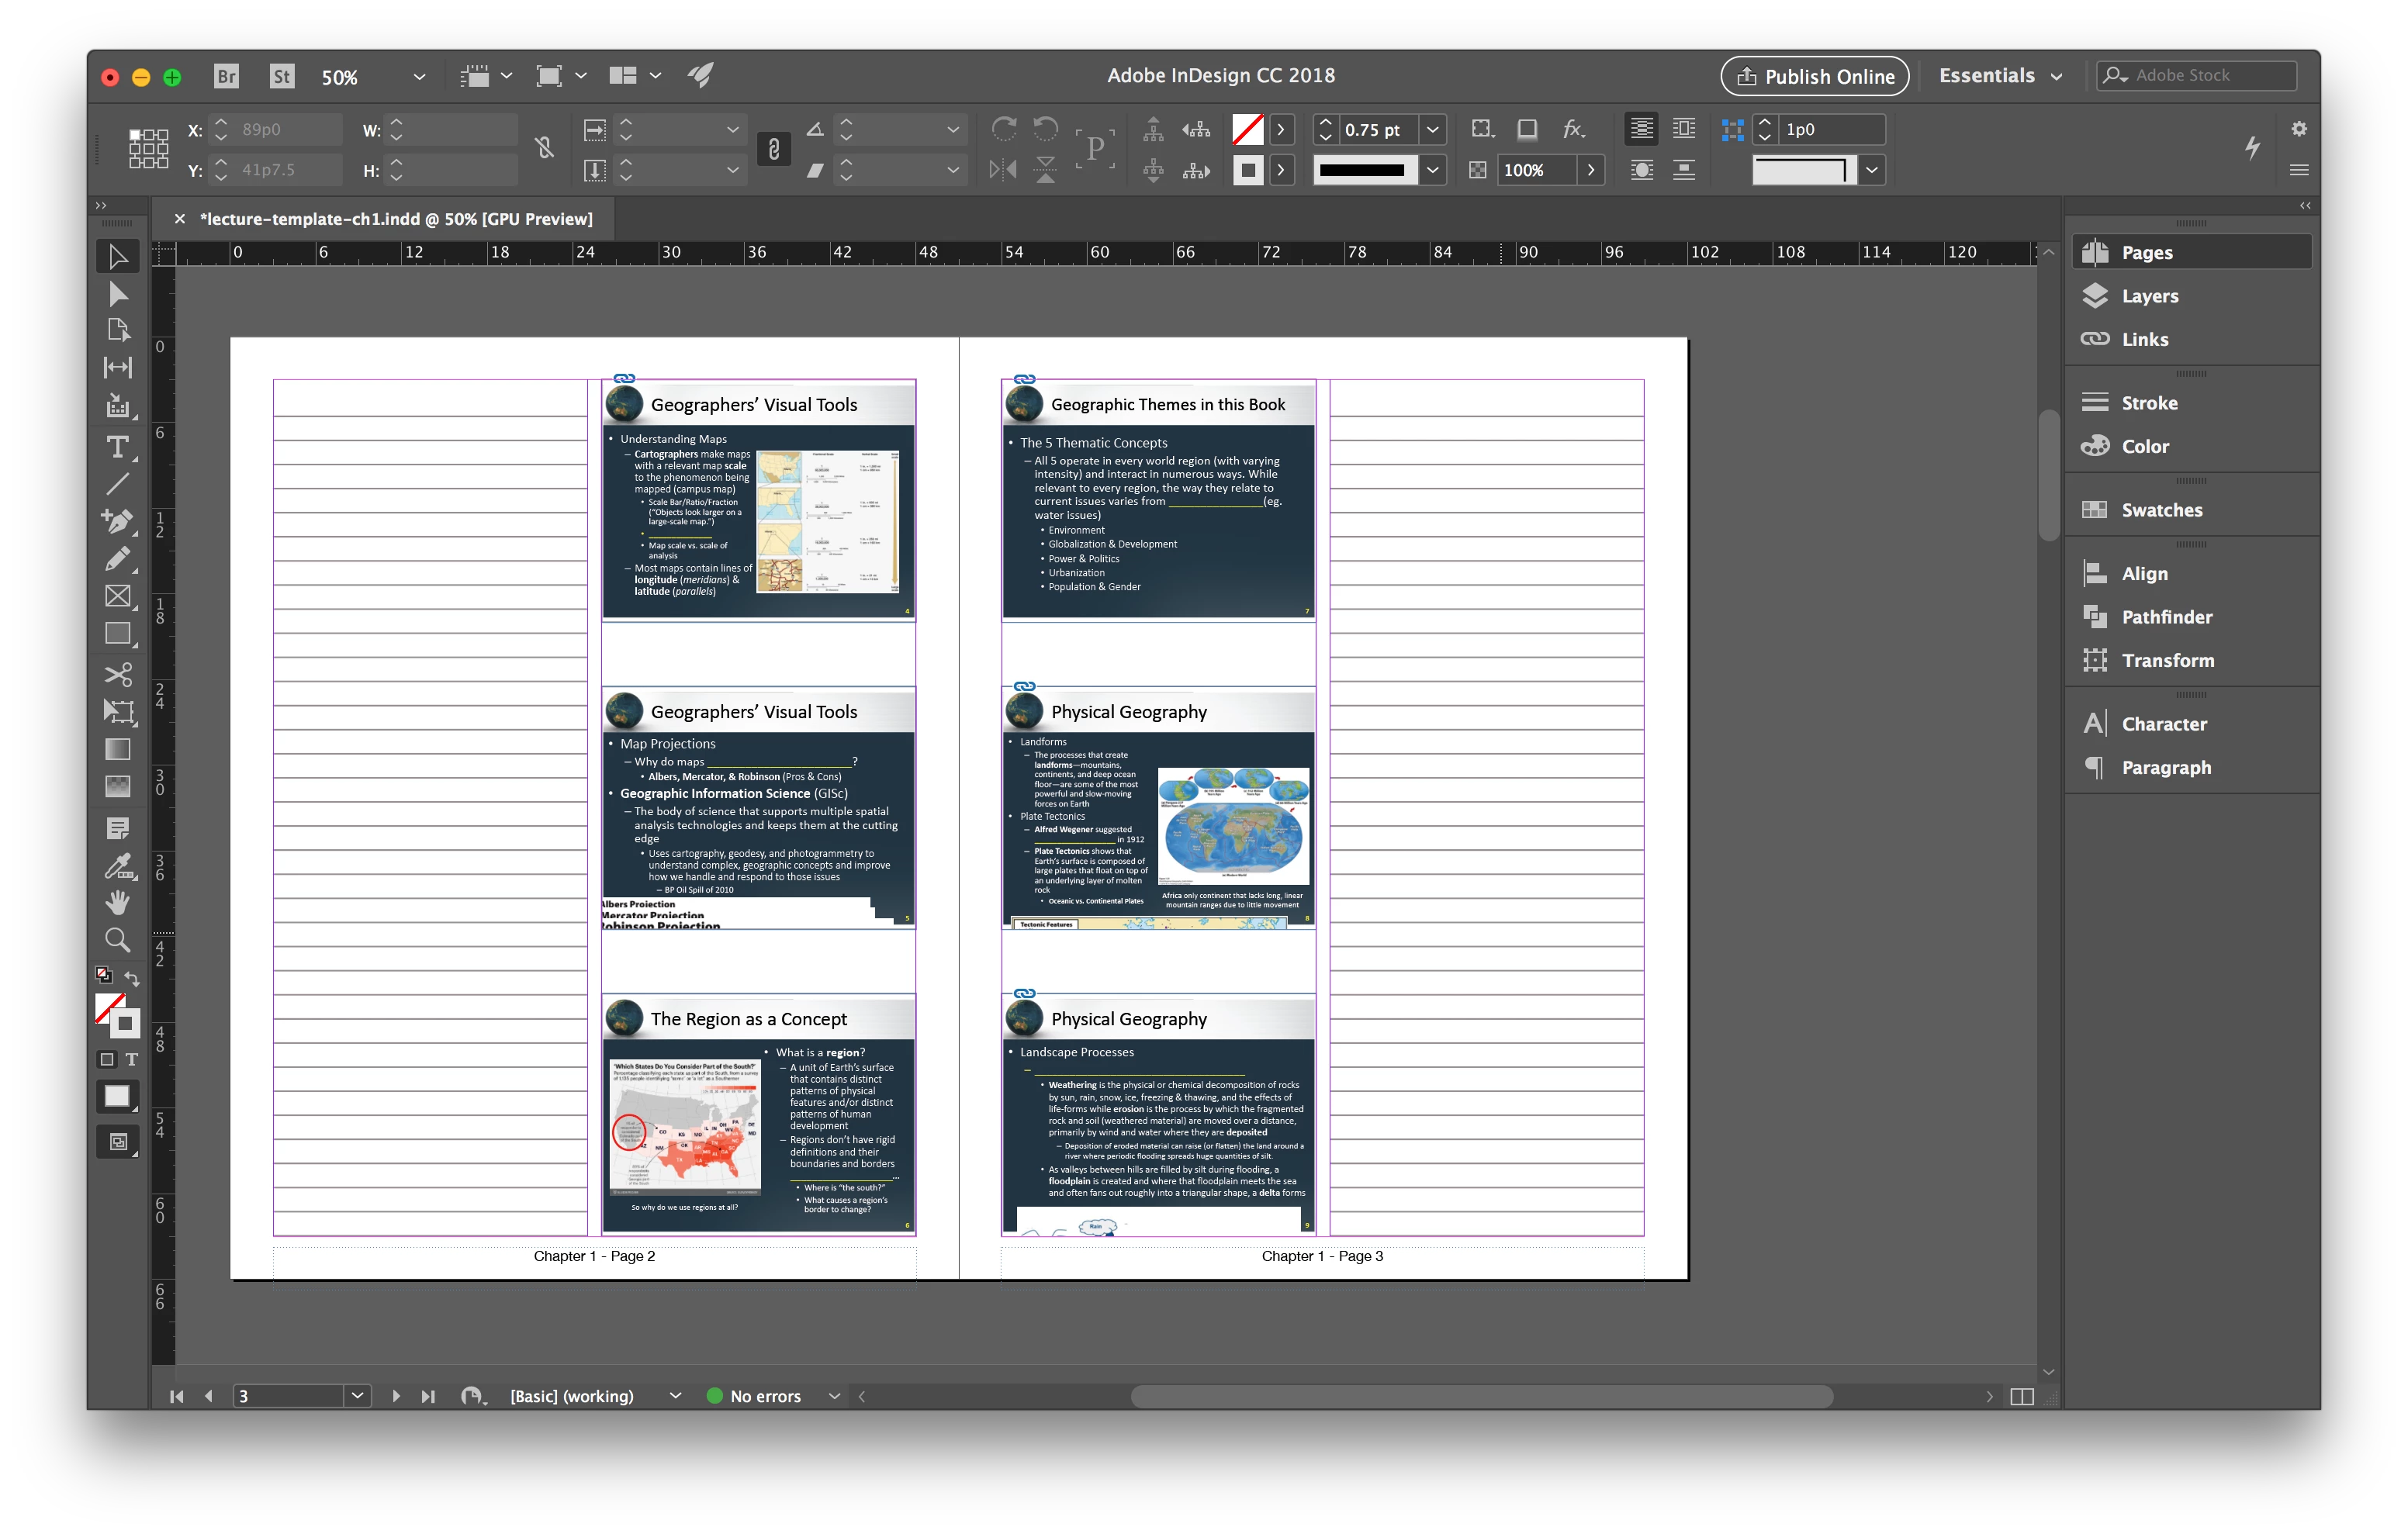Click the black stroke style swatch
Screen dimensions: 2408x1534
tap(1362, 170)
